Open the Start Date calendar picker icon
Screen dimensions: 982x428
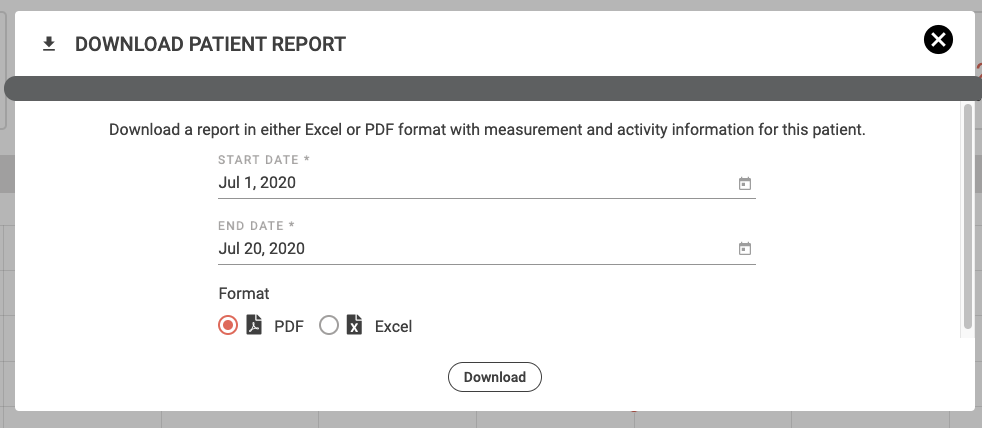[x=744, y=184]
